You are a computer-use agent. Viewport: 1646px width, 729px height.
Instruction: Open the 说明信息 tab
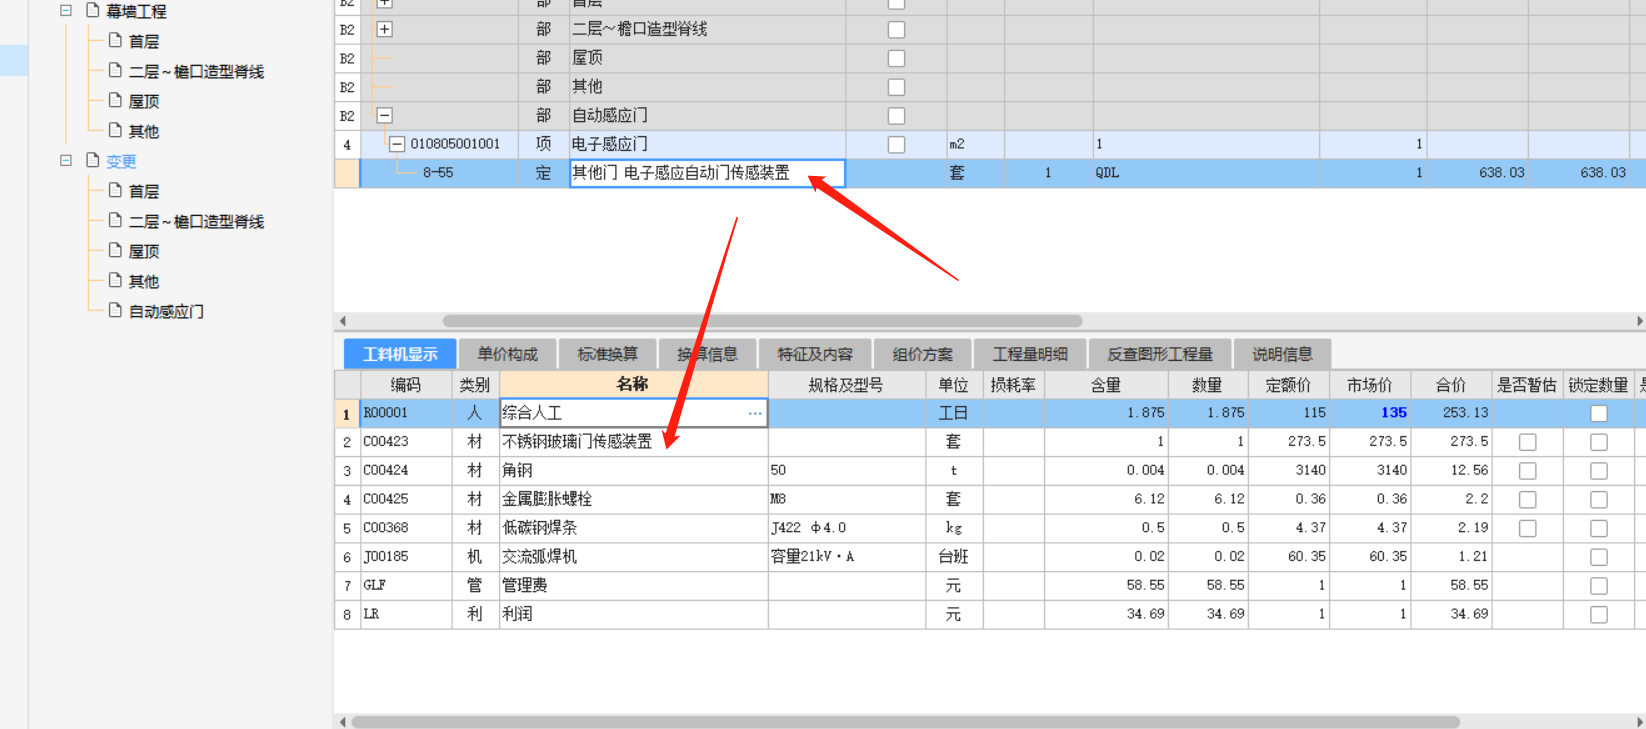pos(1282,354)
